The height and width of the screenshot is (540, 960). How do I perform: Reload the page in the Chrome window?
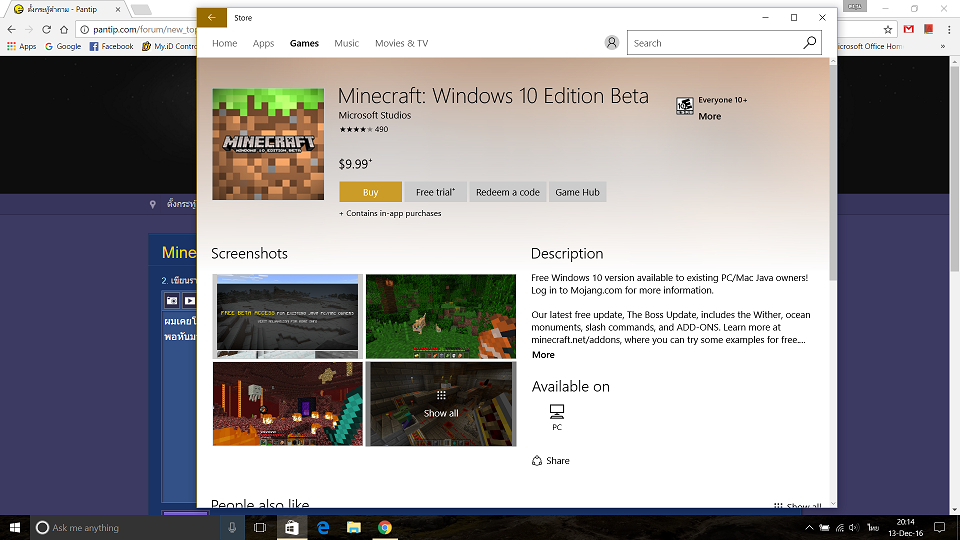click(x=47, y=29)
